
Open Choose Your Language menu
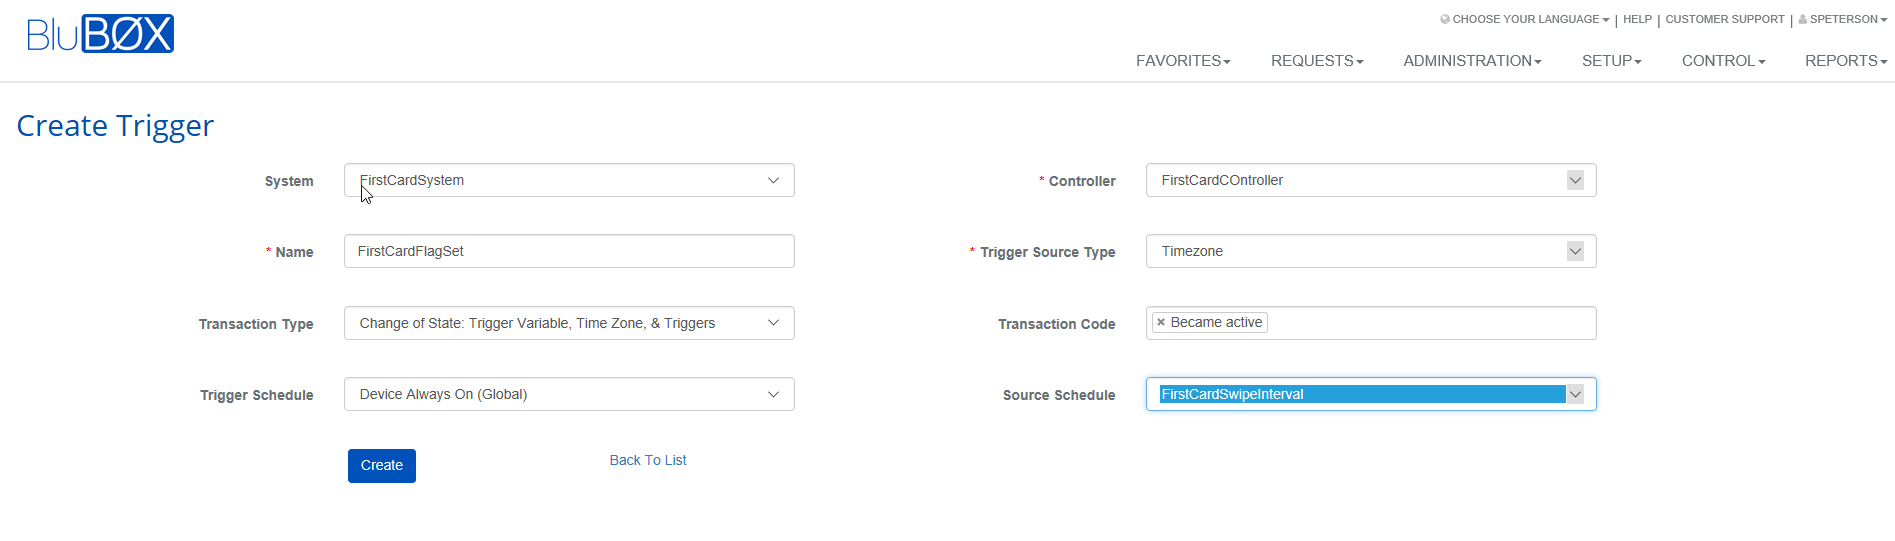click(1525, 19)
